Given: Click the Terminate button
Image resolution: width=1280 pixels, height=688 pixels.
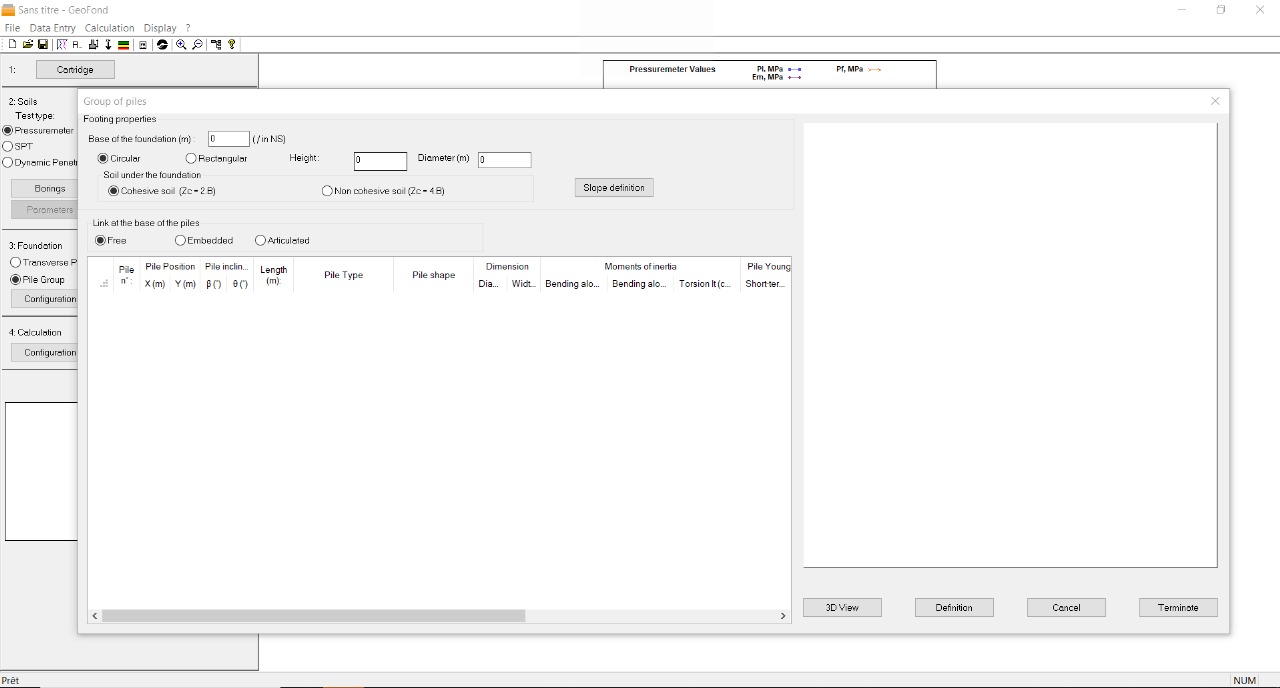Looking at the screenshot, I should (x=1178, y=607).
